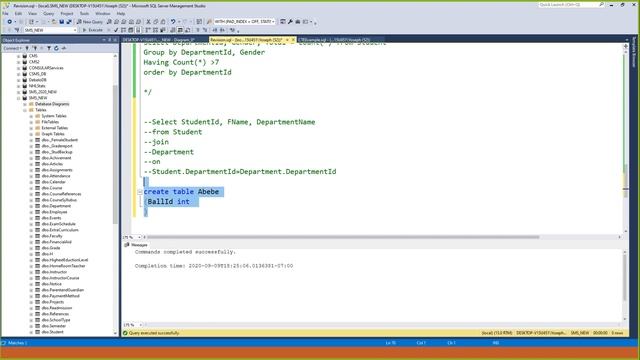Open the Query menu
This screenshot has width=640, height=360.
coord(49,13)
